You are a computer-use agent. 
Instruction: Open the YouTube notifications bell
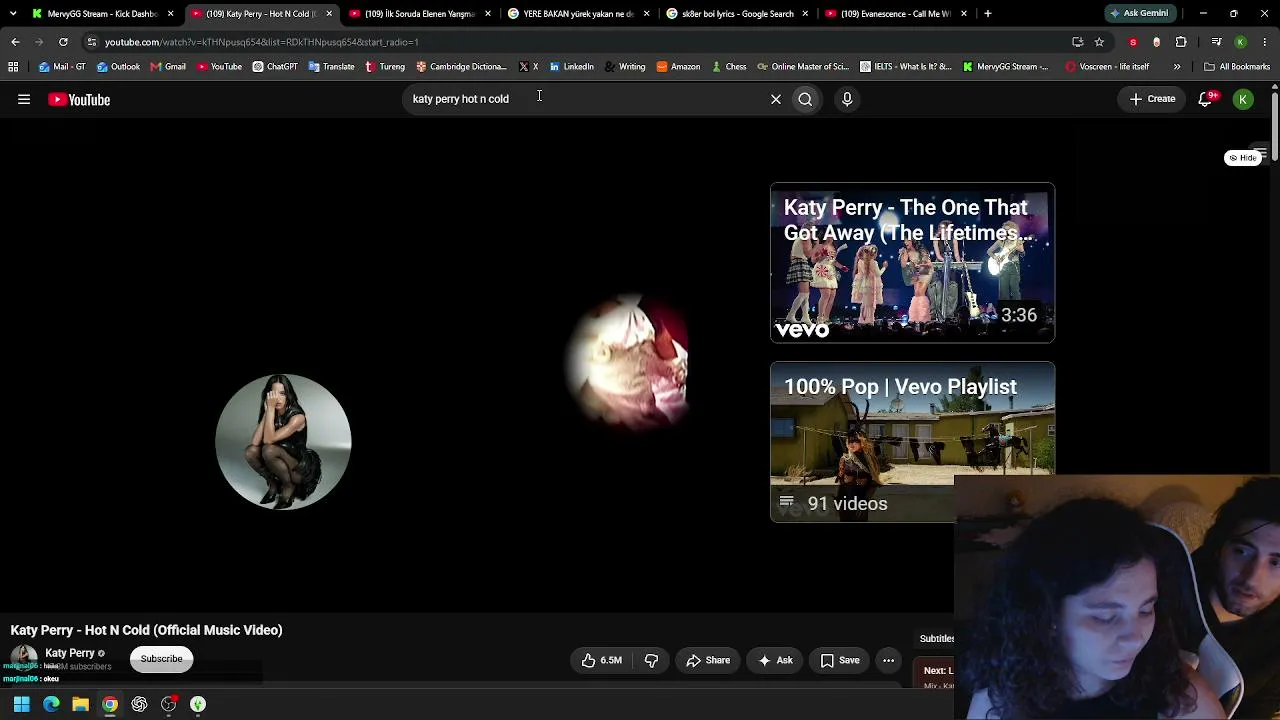point(1206,99)
